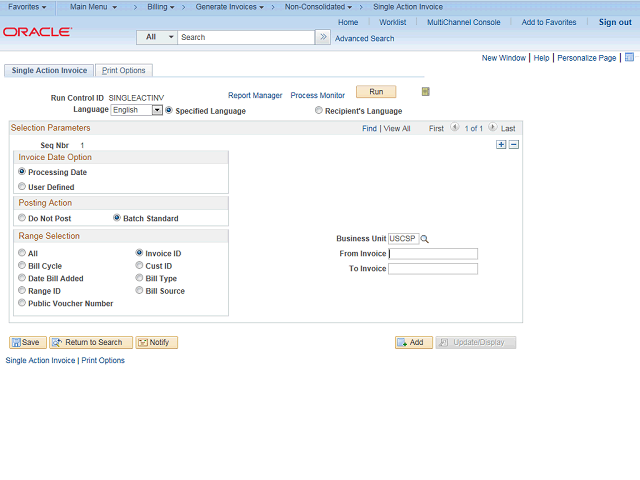Screen dimensions: 640x480
Task: Select Bill Source range option
Action: [x=139, y=290]
